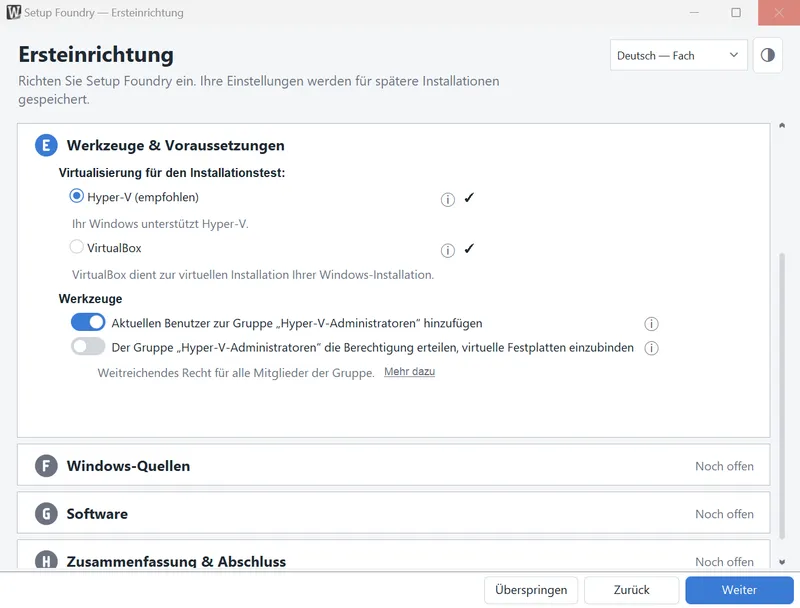Click the Setup Foundry app icon in title bar

[14, 12]
